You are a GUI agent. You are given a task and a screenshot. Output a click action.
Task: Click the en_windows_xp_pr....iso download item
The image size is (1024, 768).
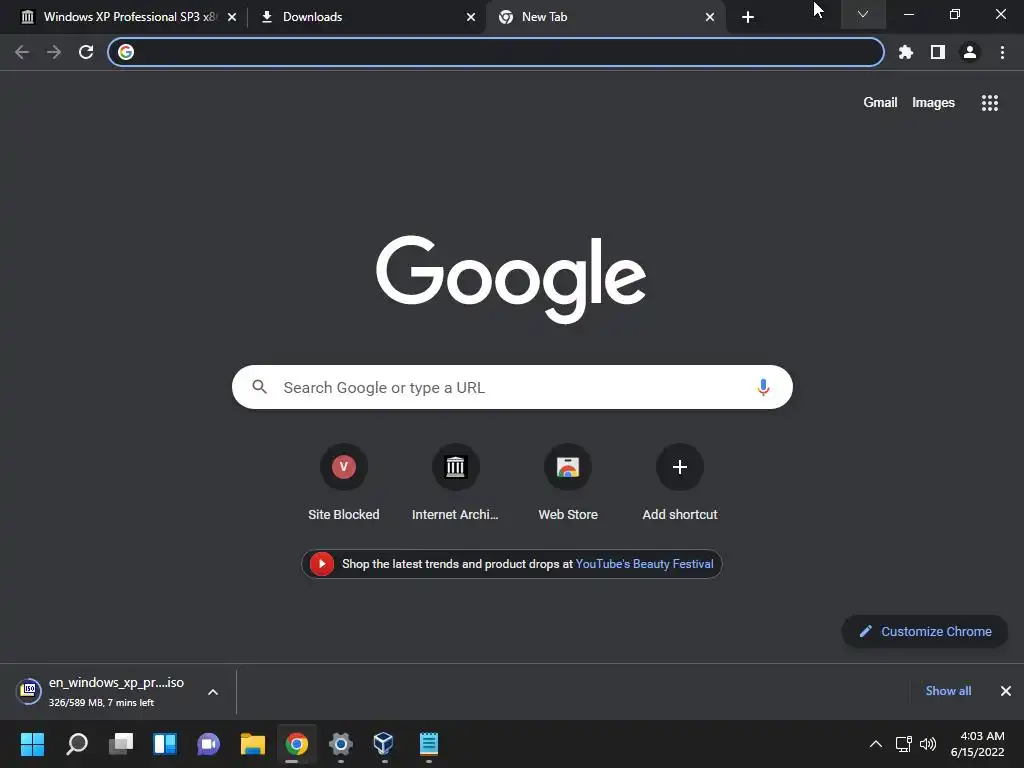point(116,682)
